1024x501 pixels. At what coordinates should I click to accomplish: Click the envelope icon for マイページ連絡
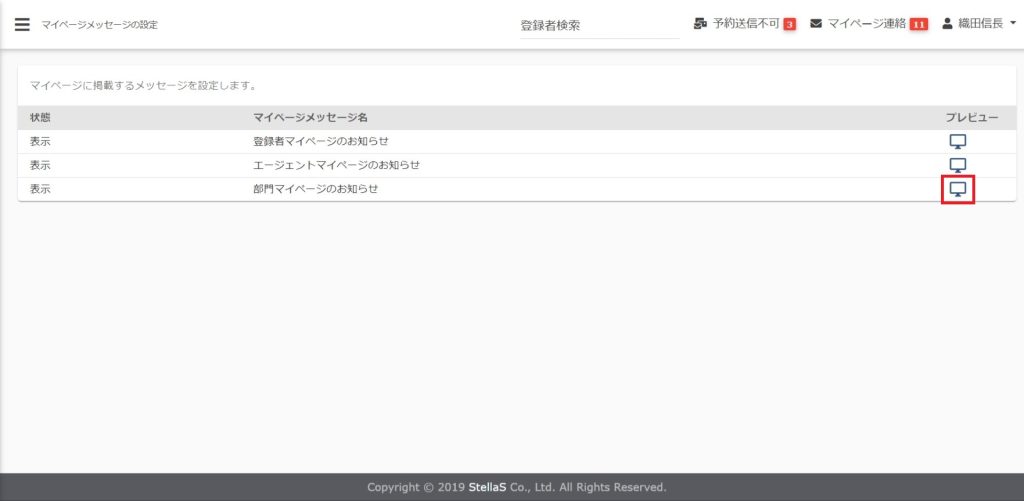pyautogui.click(x=816, y=24)
